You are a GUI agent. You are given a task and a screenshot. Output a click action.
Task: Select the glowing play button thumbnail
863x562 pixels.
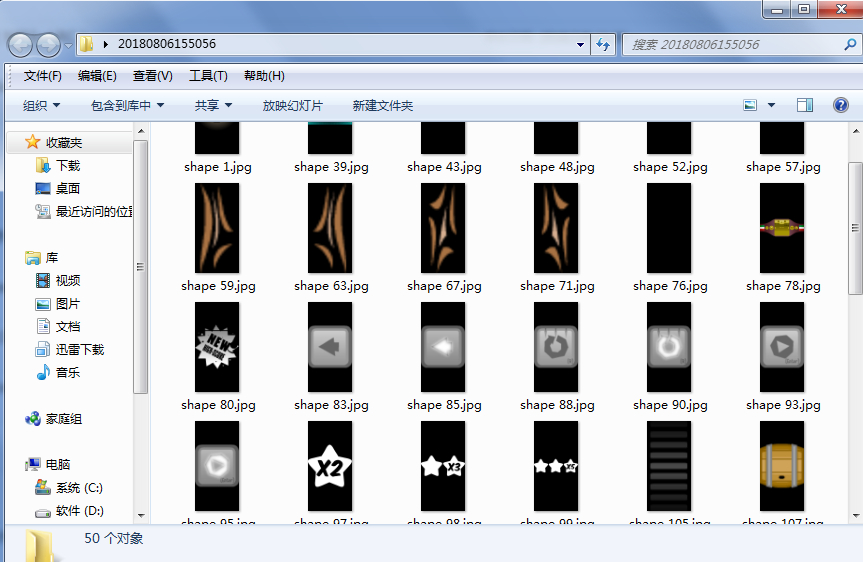click(x=217, y=466)
